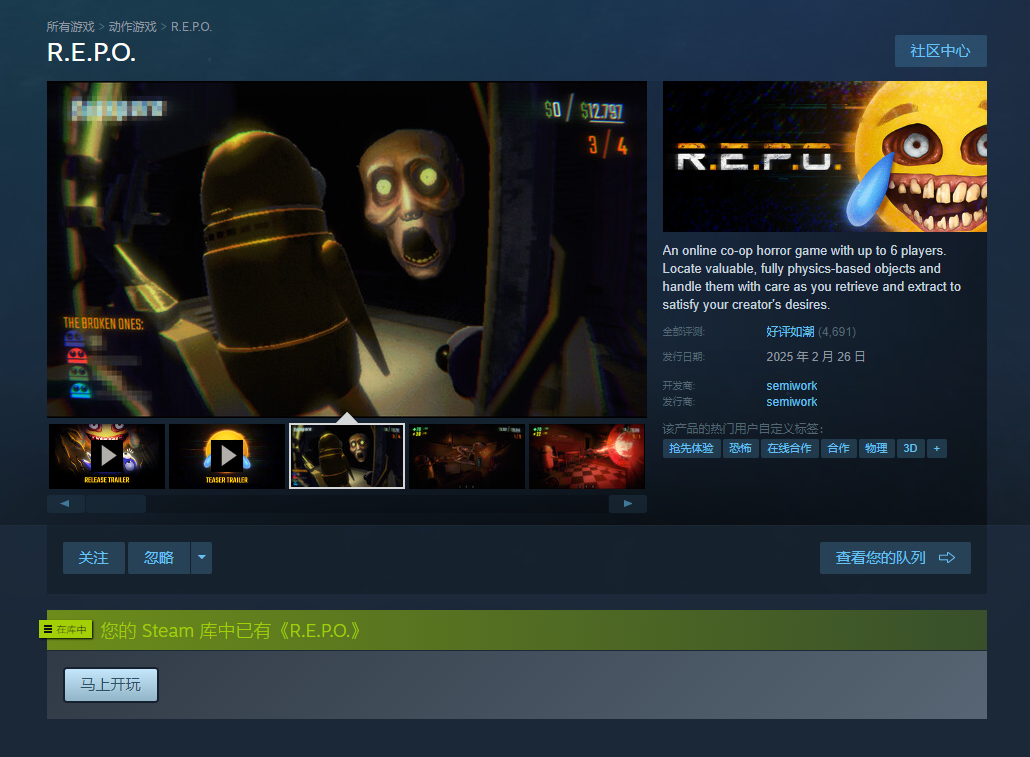Open the 好评如潮 reviews link
Image resolution: width=1030 pixels, height=757 pixels.
coord(790,332)
